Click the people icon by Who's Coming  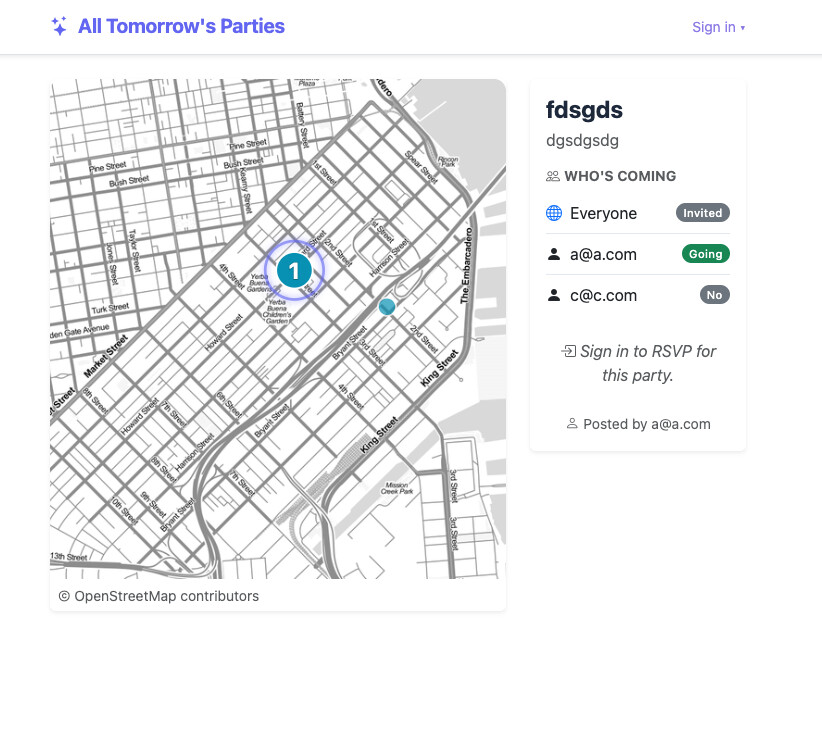(x=553, y=176)
